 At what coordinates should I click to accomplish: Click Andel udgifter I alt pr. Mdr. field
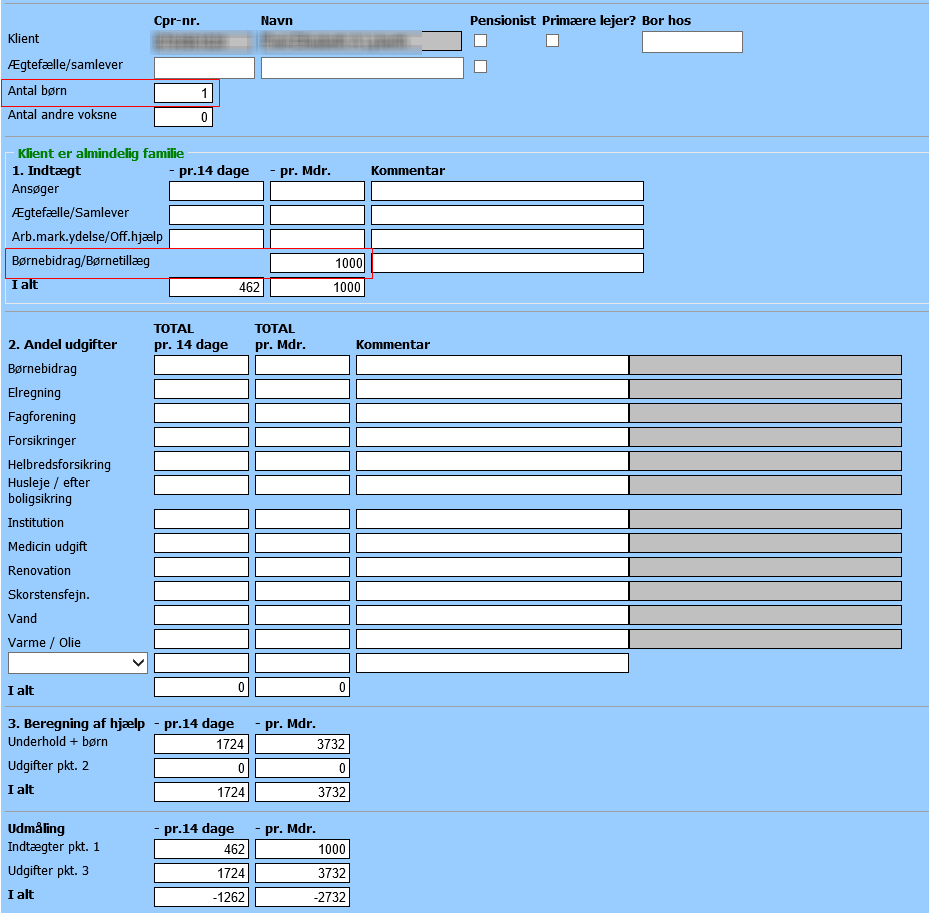point(302,687)
